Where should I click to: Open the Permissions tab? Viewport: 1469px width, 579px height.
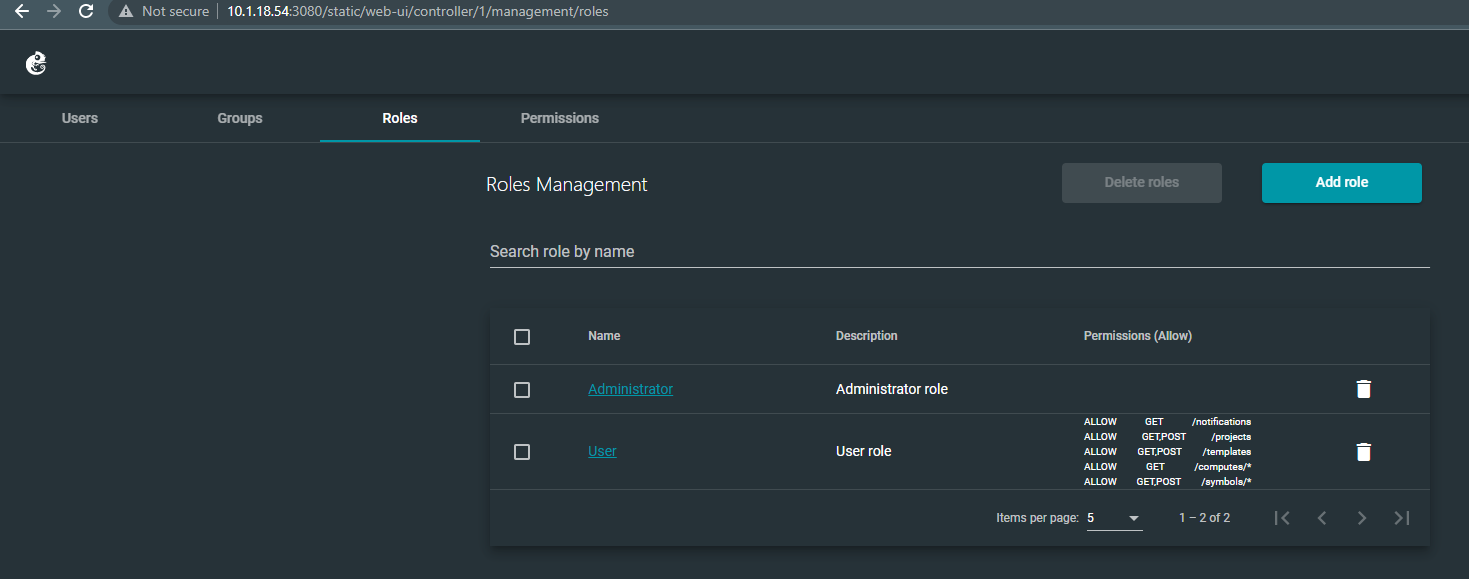pos(559,117)
